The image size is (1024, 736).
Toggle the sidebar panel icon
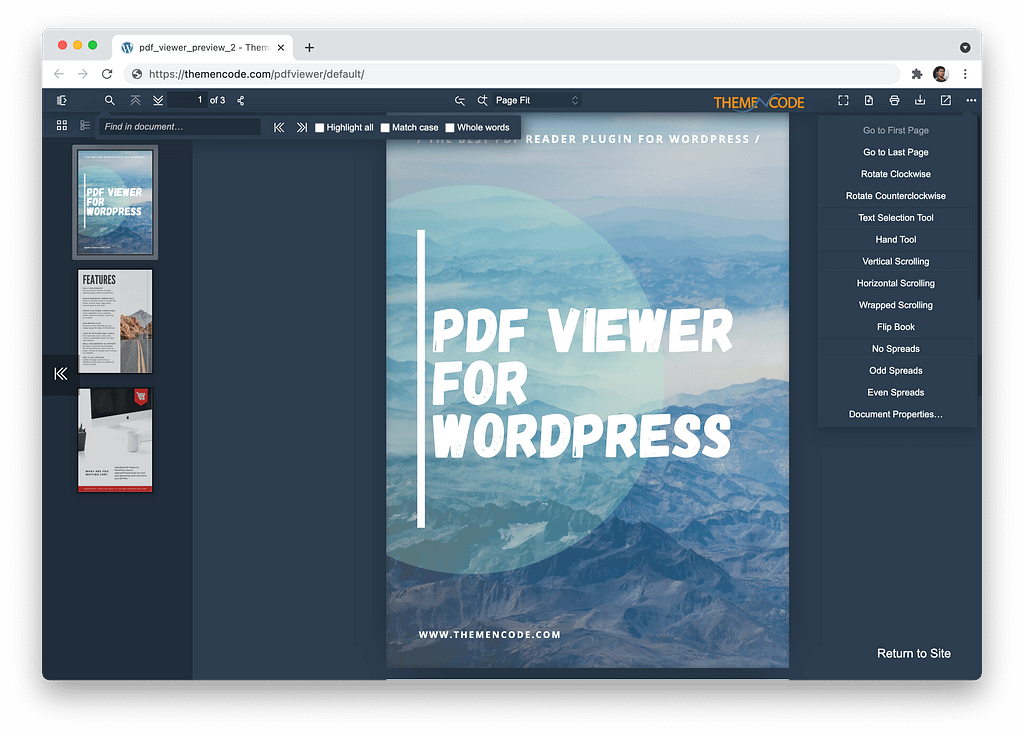(x=62, y=100)
